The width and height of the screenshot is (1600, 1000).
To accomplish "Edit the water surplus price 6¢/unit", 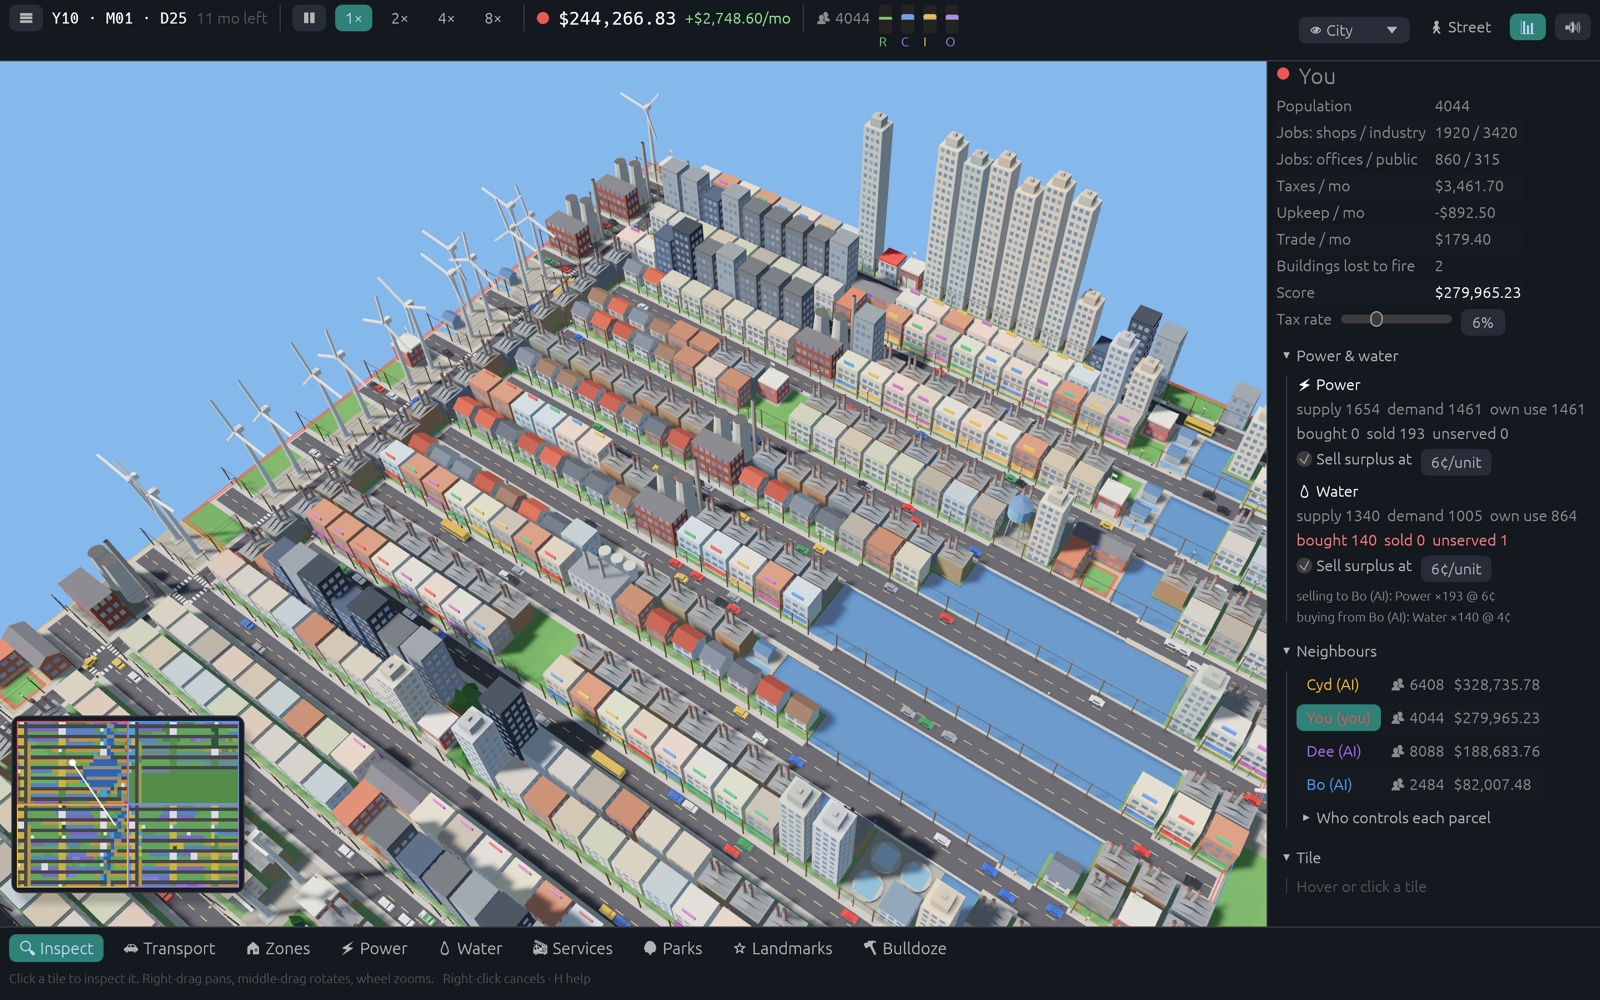I will coord(1455,569).
